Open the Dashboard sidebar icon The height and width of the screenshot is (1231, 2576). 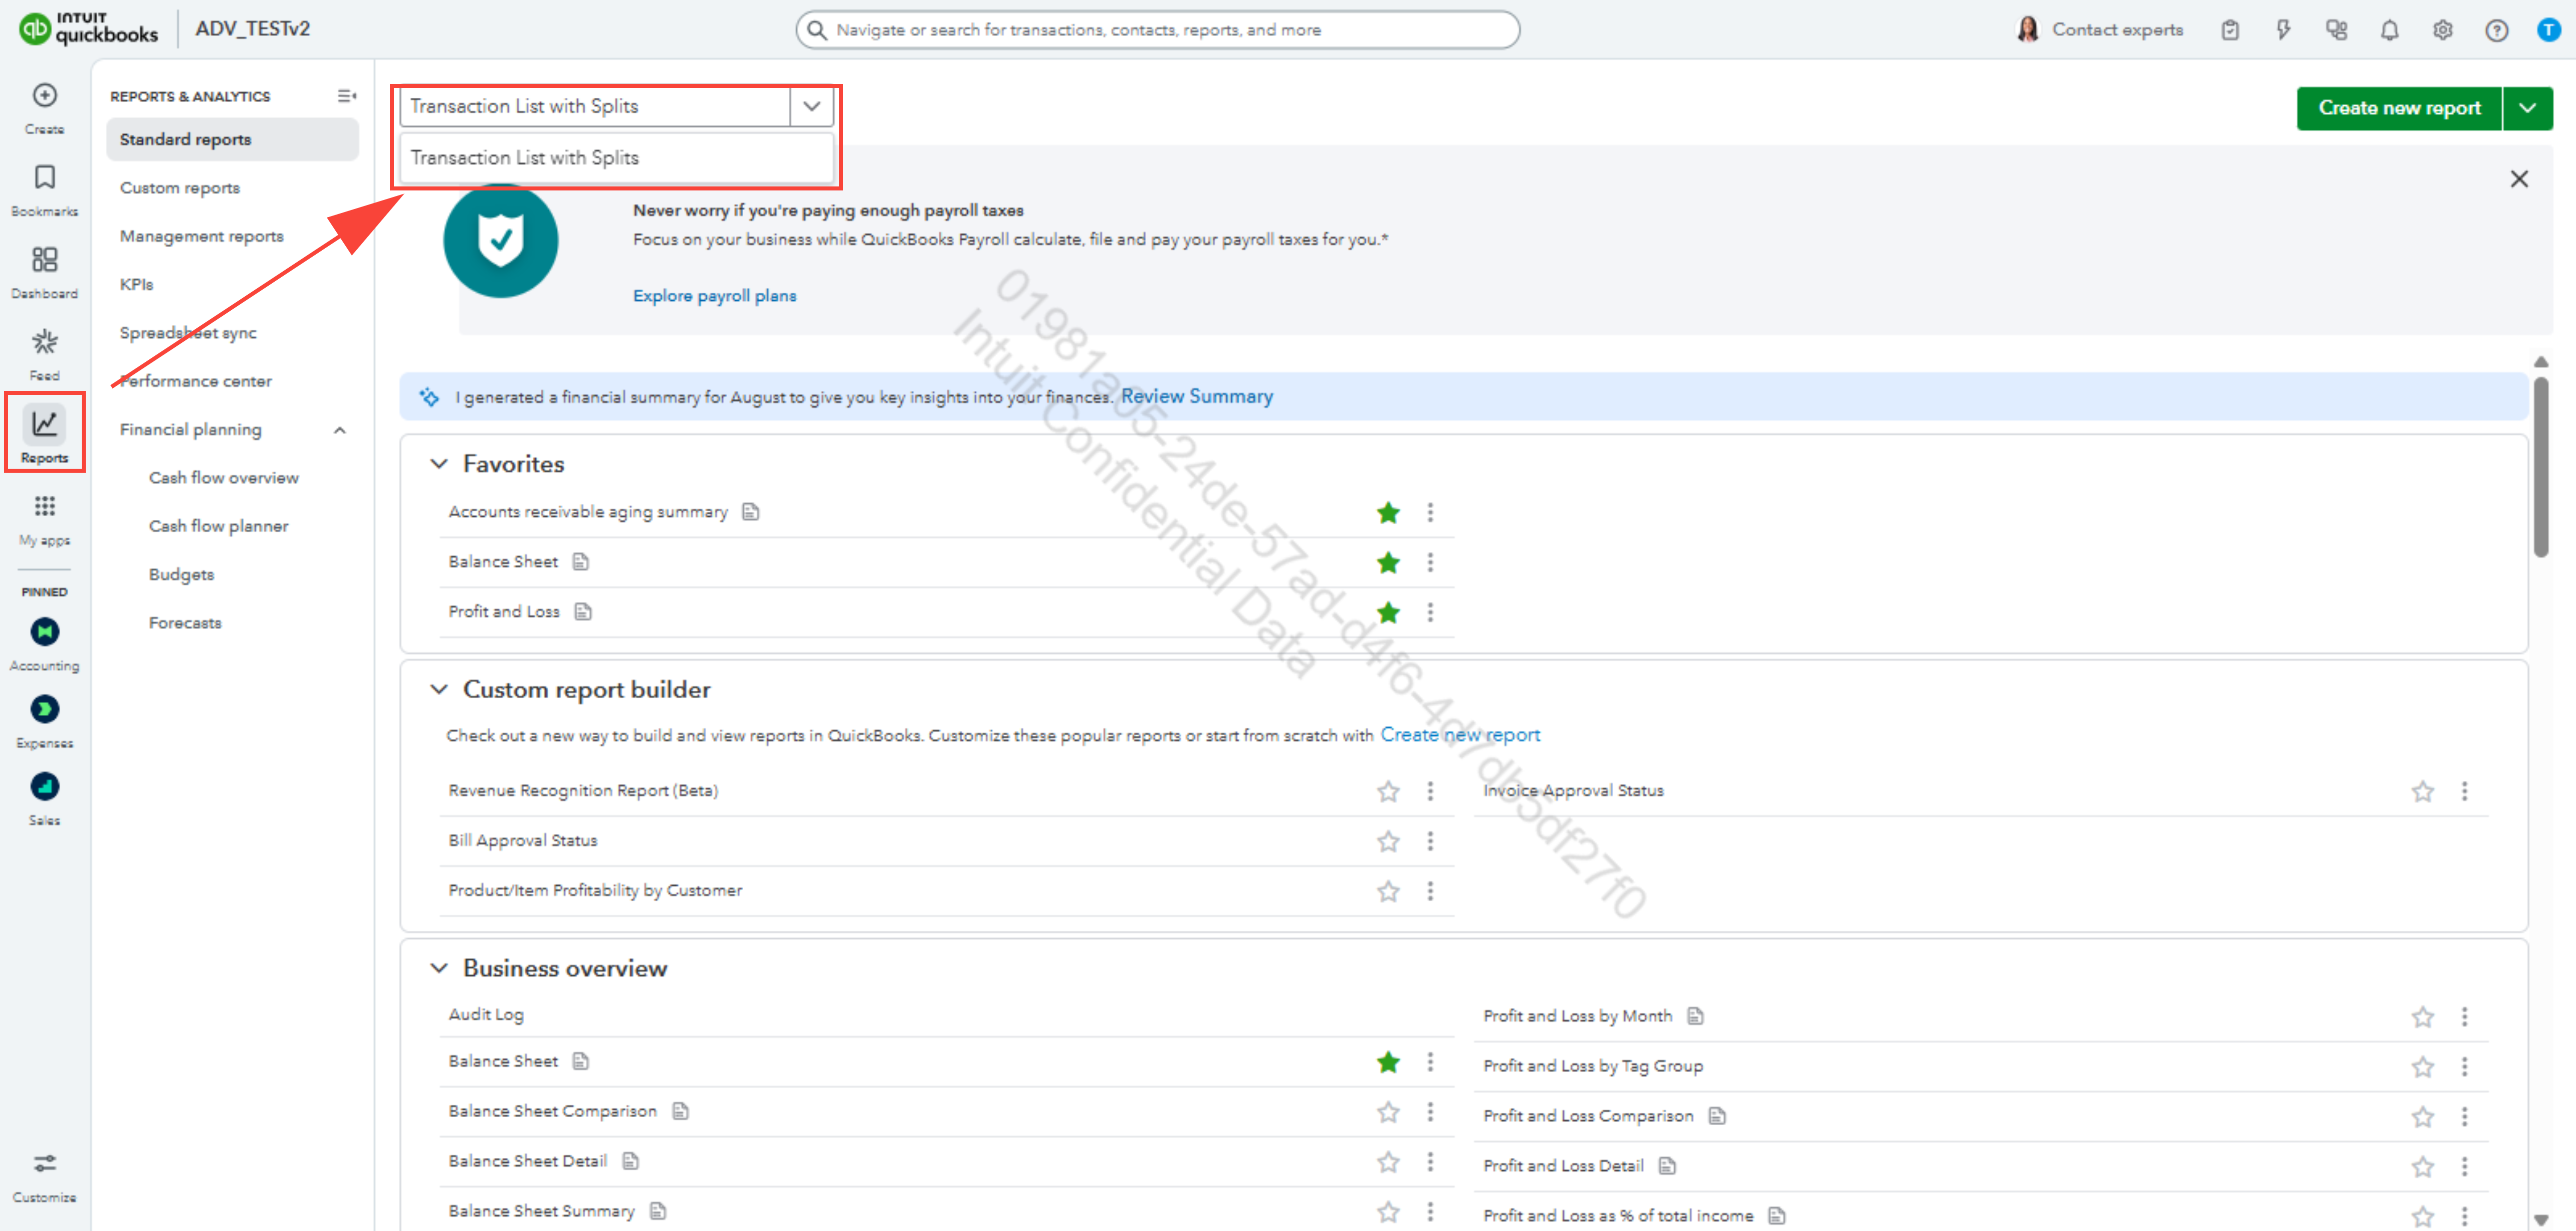click(x=44, y=260)
